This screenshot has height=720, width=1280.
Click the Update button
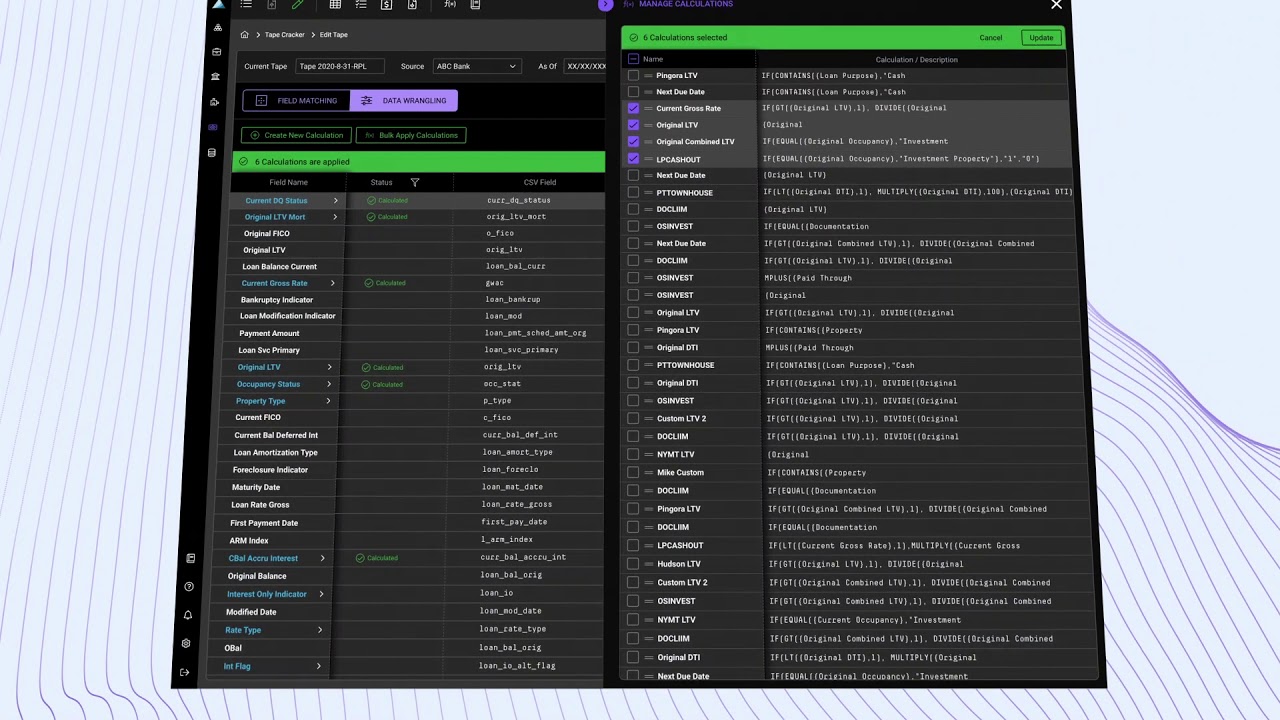pyautogui.click(x=1041, y=38)
